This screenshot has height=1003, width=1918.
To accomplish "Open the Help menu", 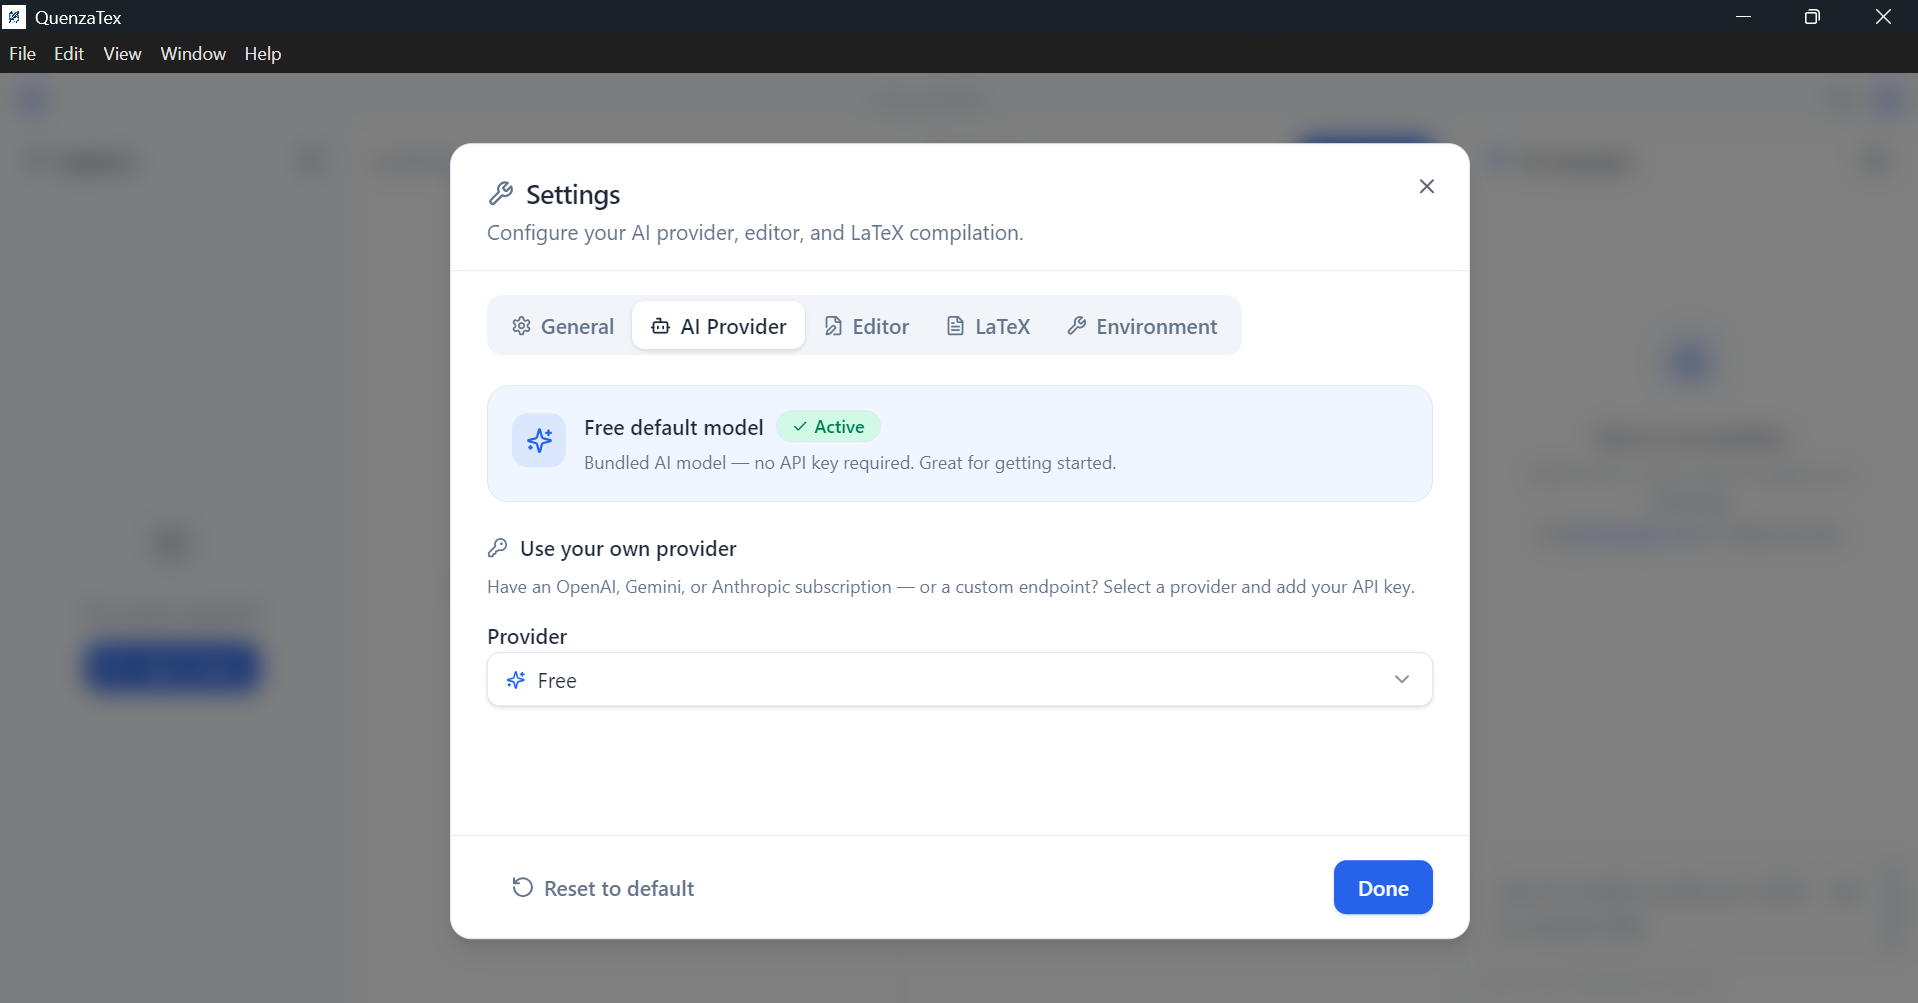I will pyautogui.click(x=263, y=54).
